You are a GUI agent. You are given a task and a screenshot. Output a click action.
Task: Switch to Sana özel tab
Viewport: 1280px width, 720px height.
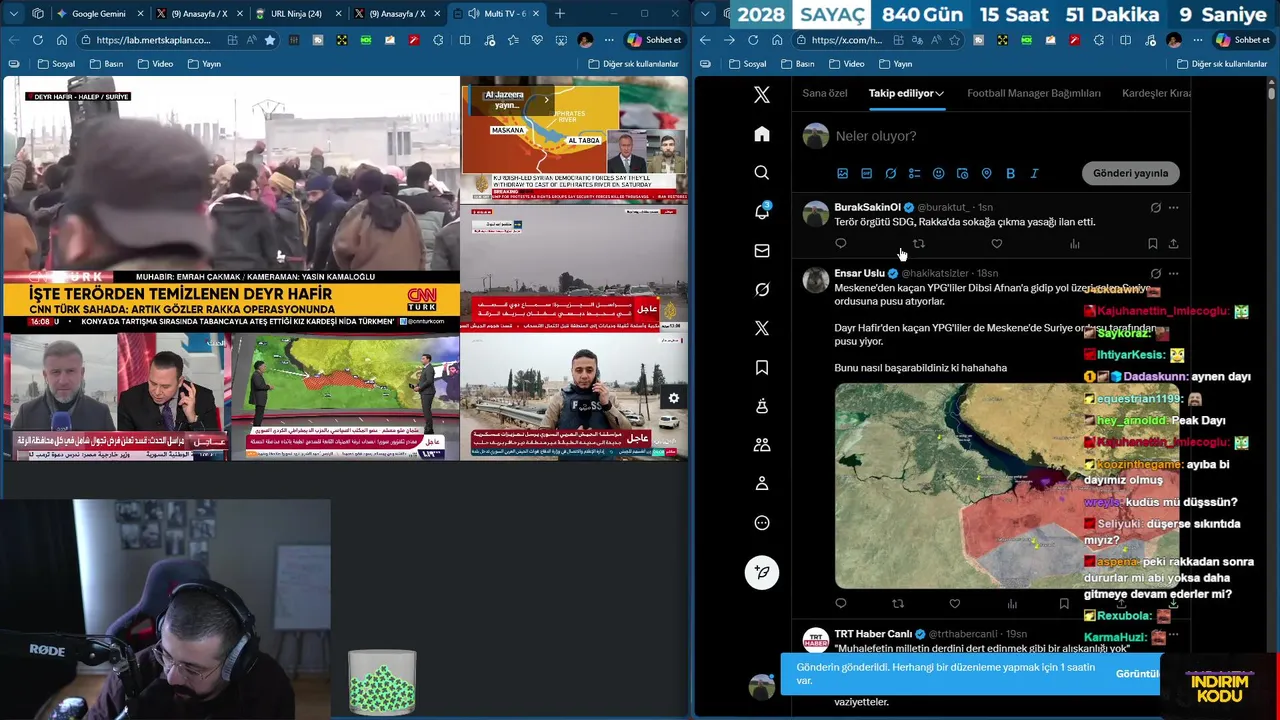(x=825, y=93)
